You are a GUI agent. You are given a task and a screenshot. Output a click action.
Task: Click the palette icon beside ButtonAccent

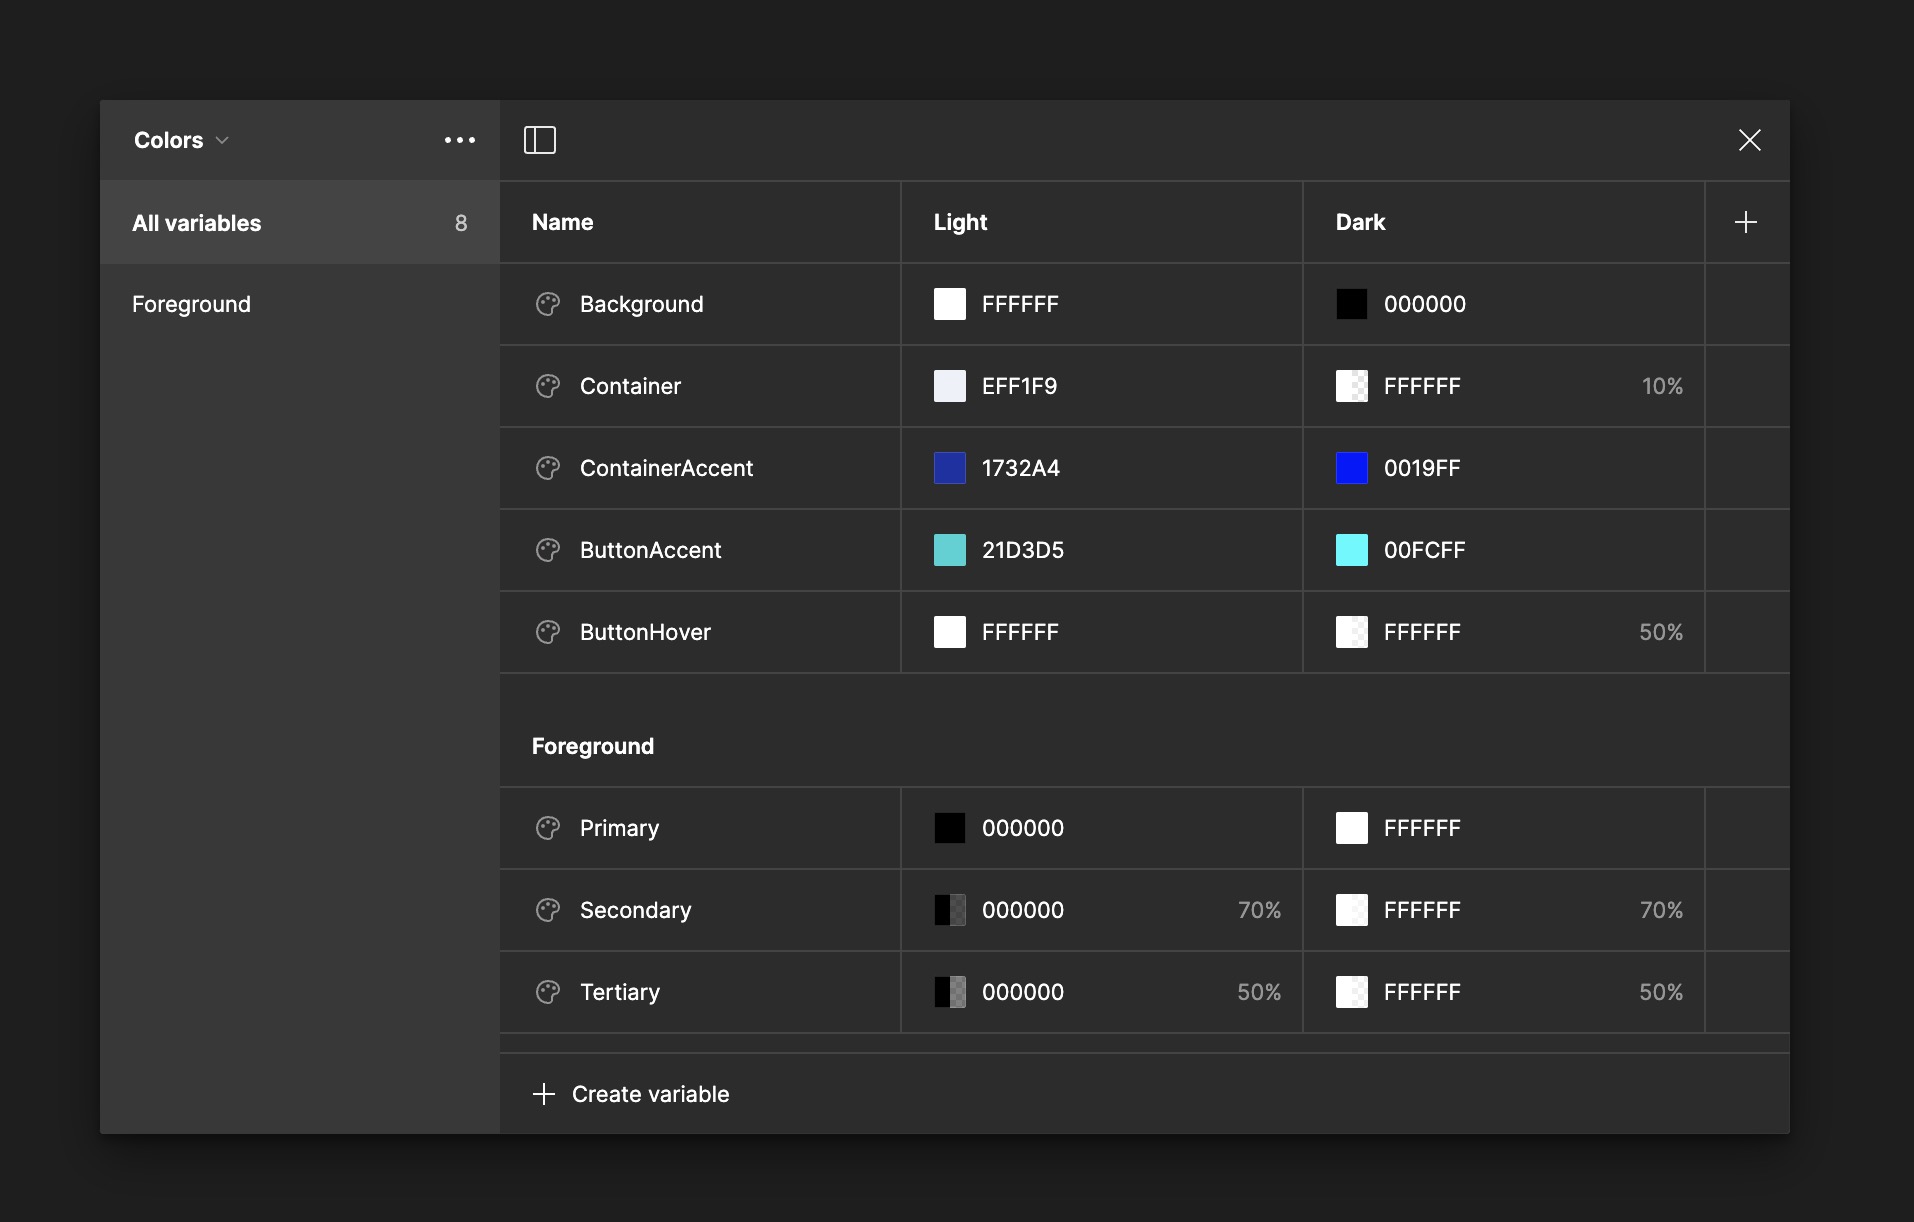coord(549,550)
